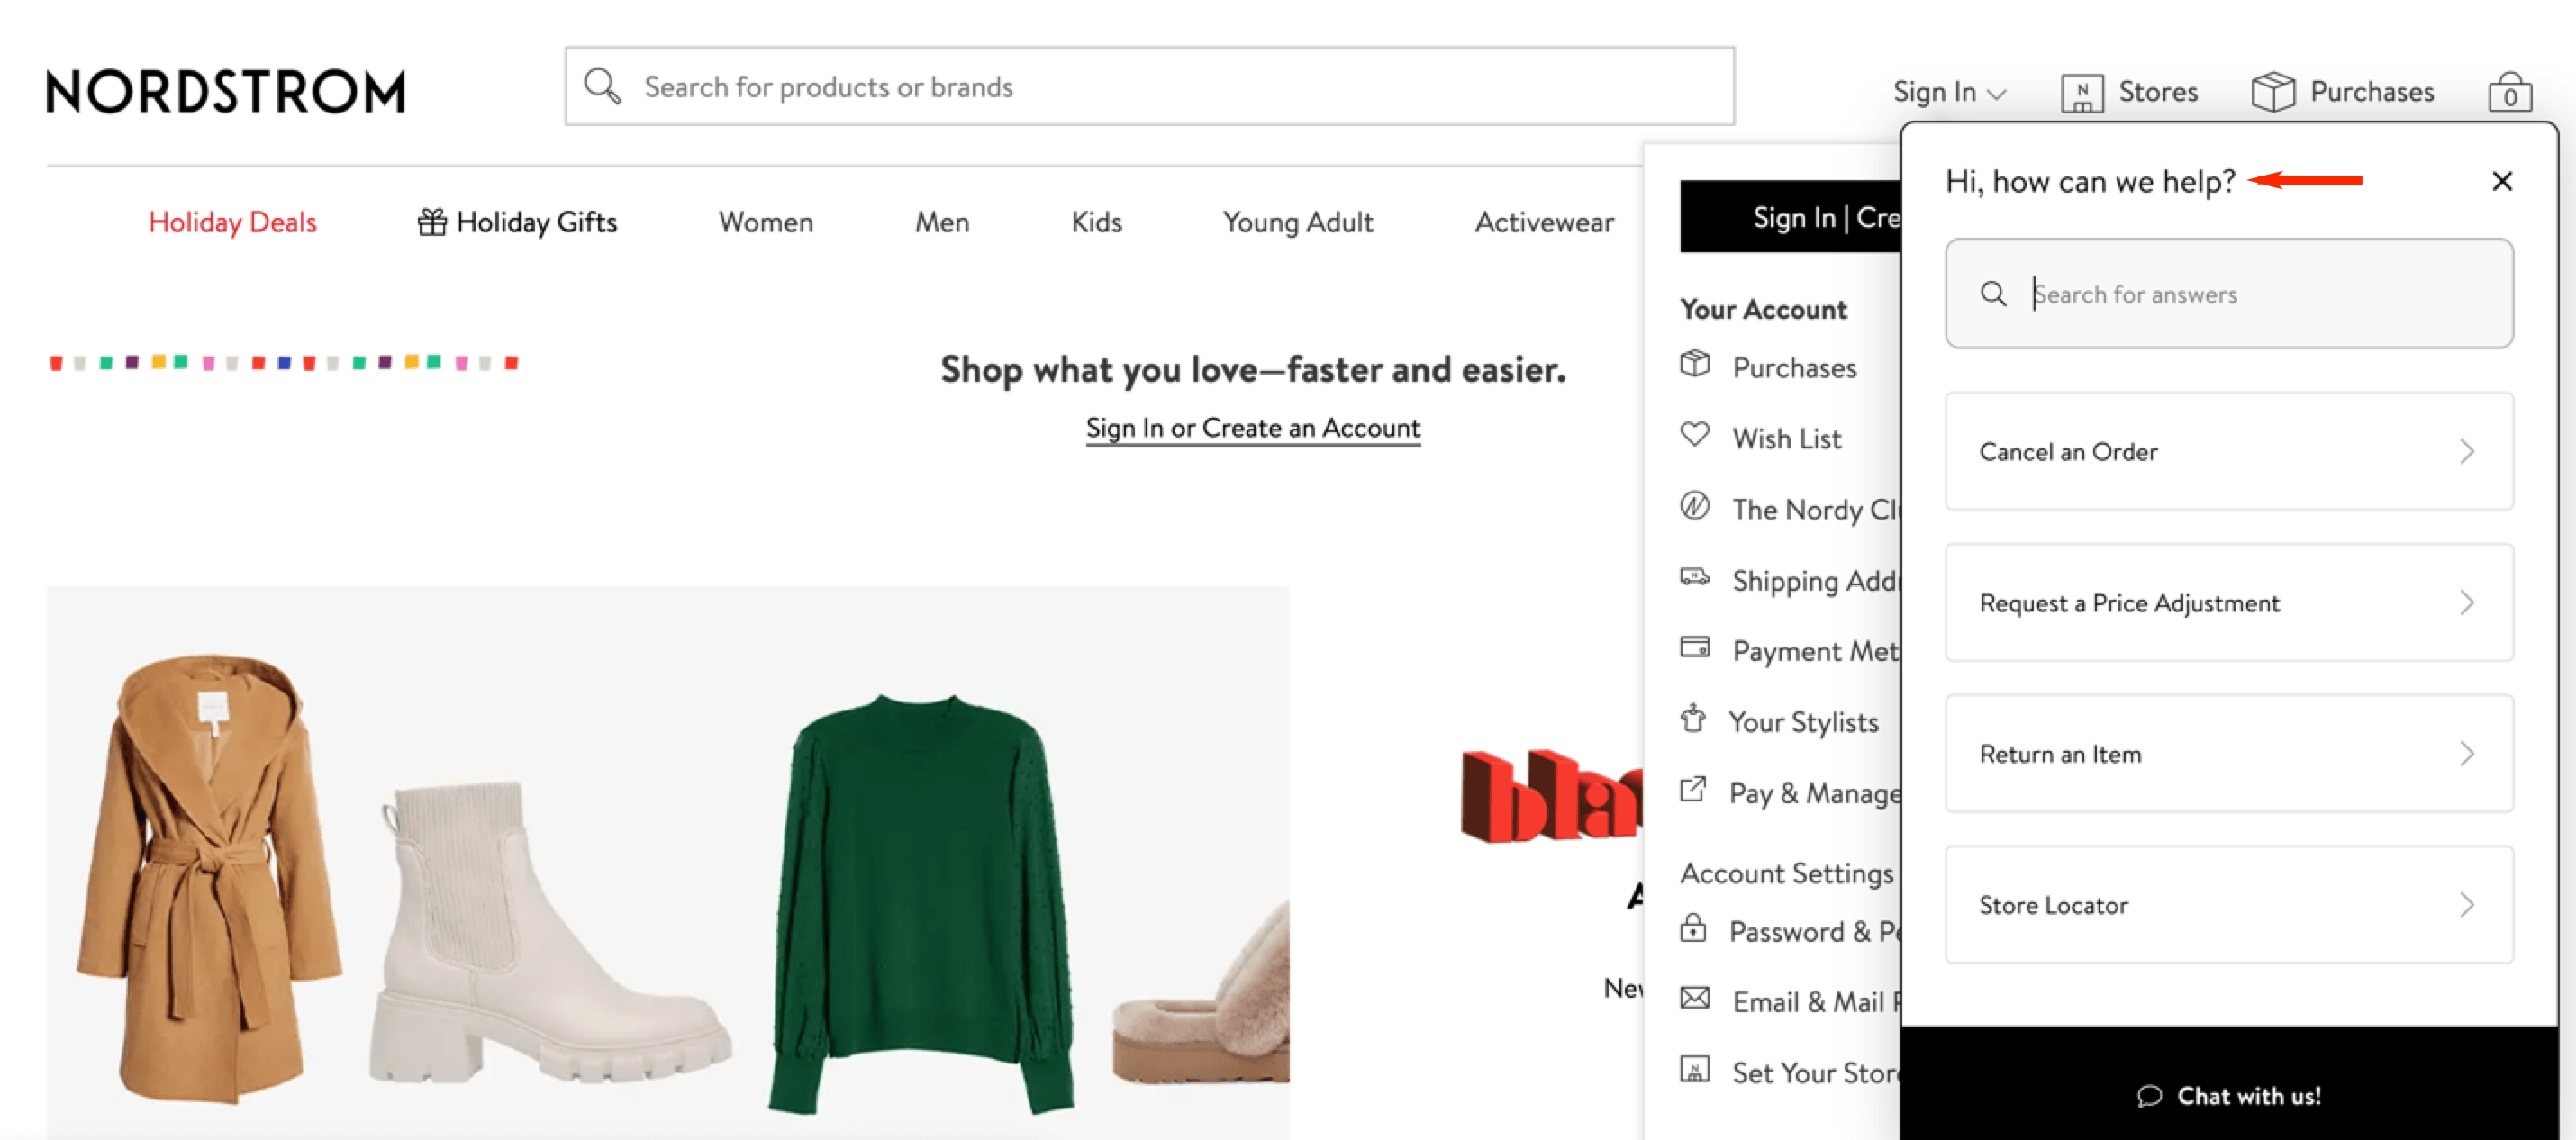Click the Sign In or Create an Account link

[1252, 427]
